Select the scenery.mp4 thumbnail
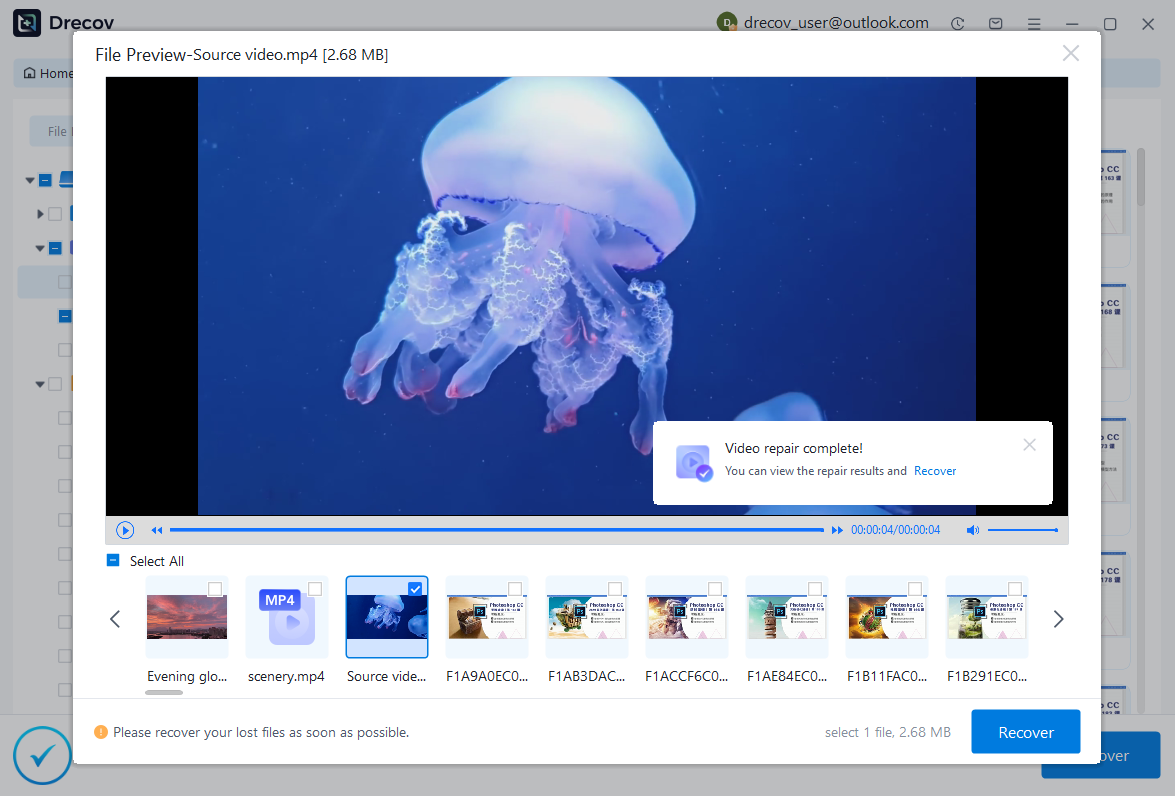Screen dimensions: 1175x796 (x=286, y=617)
